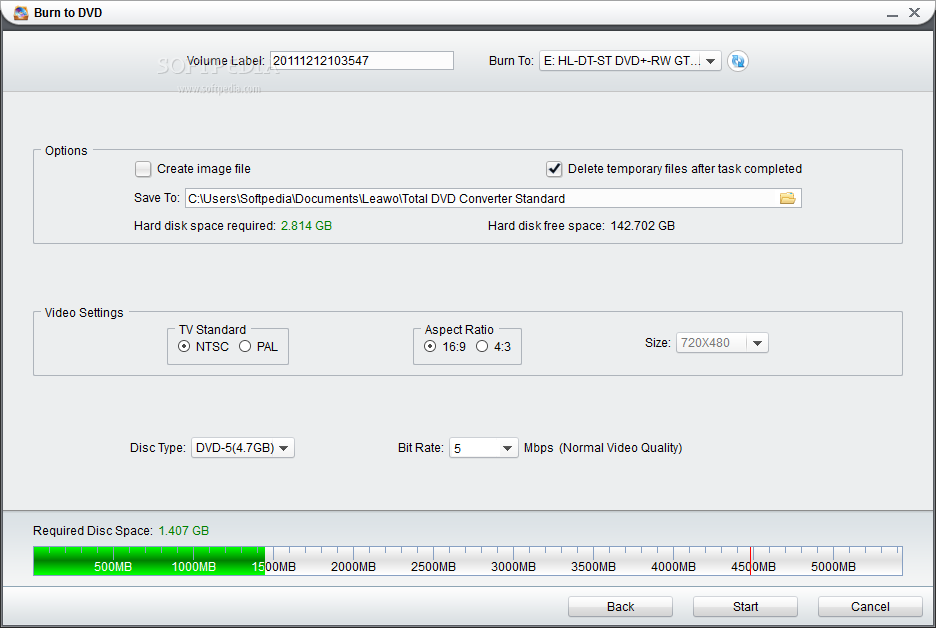Click the 3000MB mark on the scale
The width and height of the screenshot is (936, 628).
click(513, 567)
